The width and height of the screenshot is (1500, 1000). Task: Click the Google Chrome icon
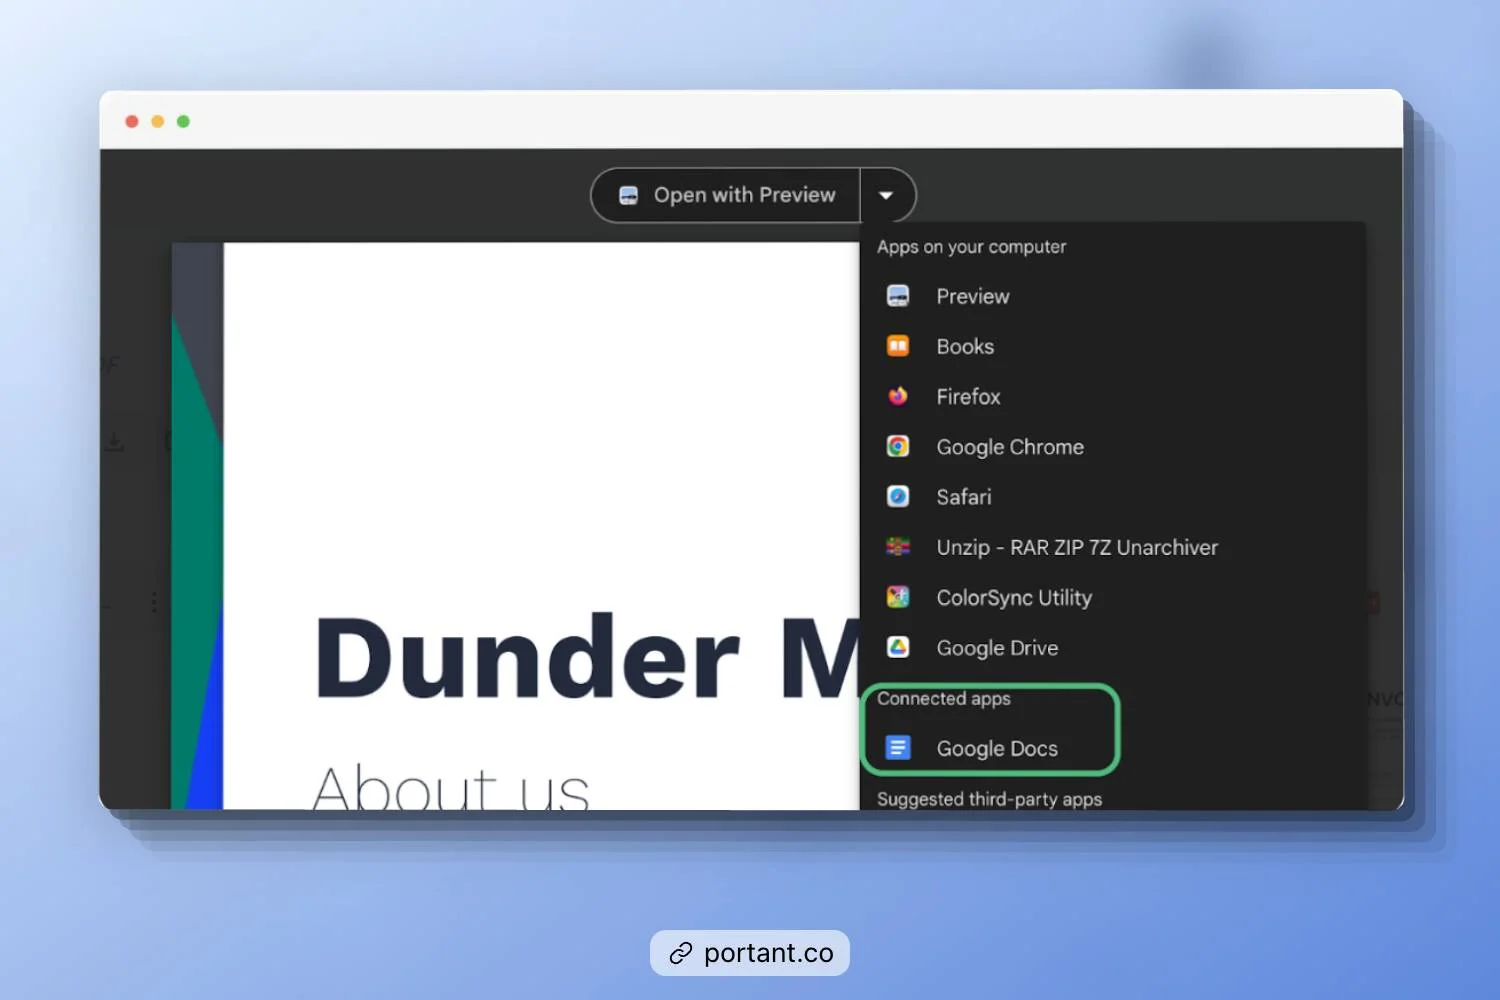pyautogui.click(x=898, y=446)
